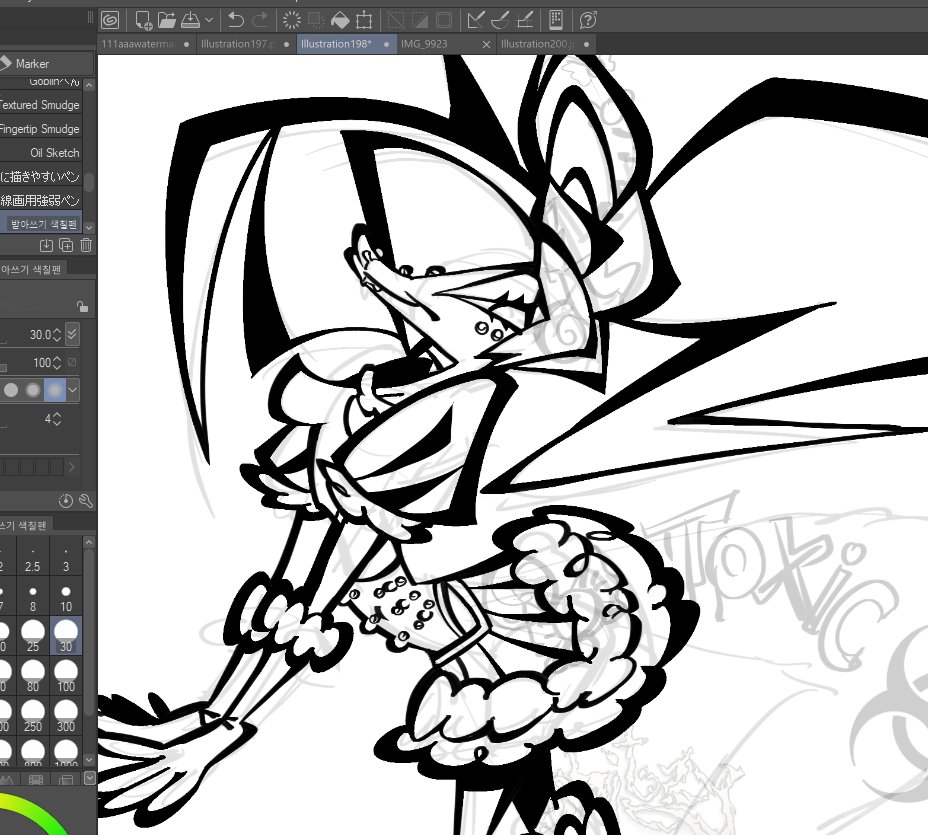Duplicate the current sub tool
Screen dimensions: 928x835
pyautogui.click(x=66, y=245)
